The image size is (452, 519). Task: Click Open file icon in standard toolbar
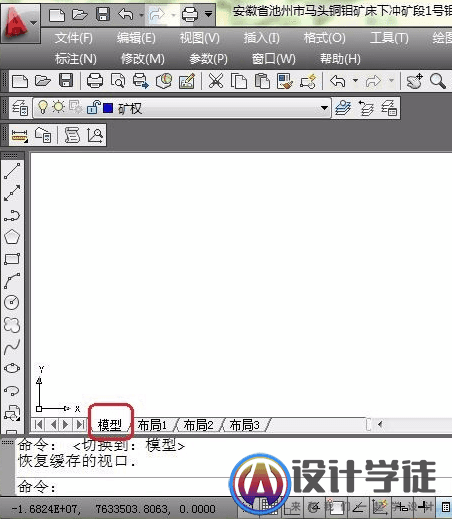click(x=43, y=81)
